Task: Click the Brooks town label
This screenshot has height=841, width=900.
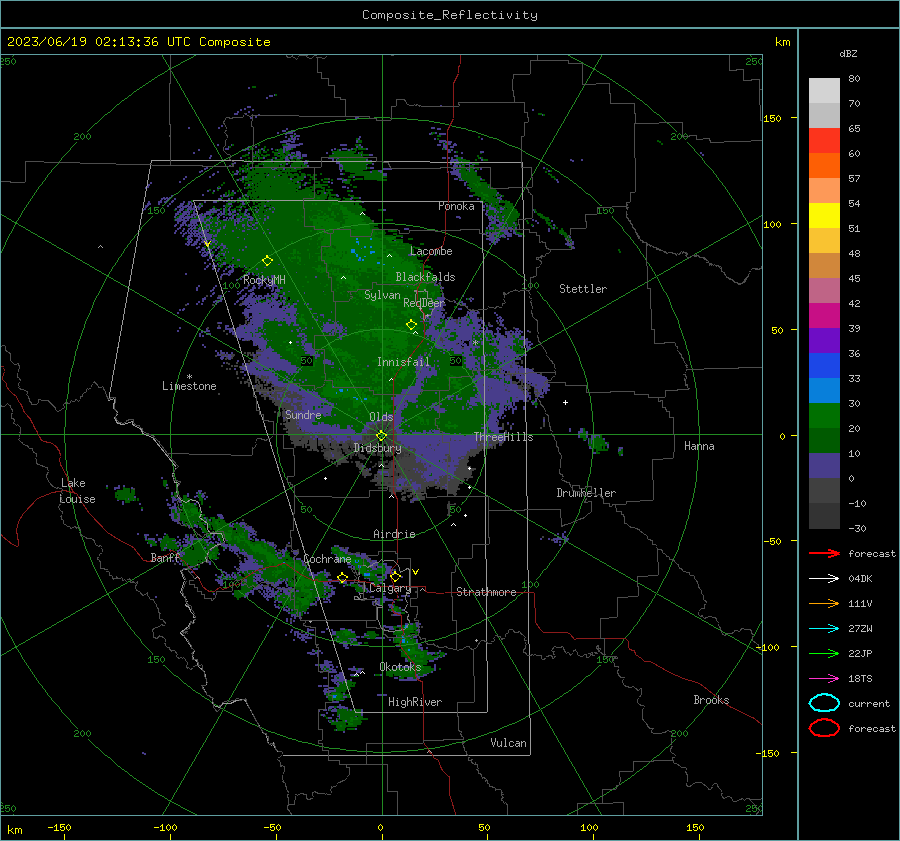Action: (x=711, y=700)
